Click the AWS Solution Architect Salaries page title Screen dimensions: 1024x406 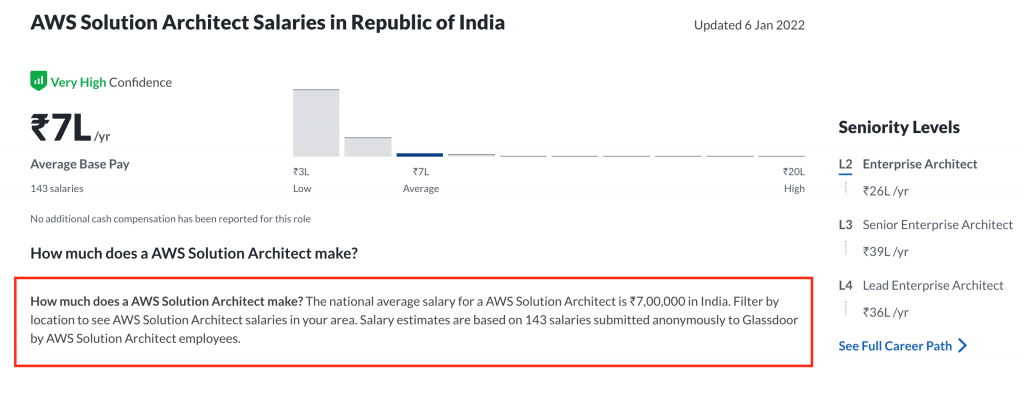(x=268, y=23)
